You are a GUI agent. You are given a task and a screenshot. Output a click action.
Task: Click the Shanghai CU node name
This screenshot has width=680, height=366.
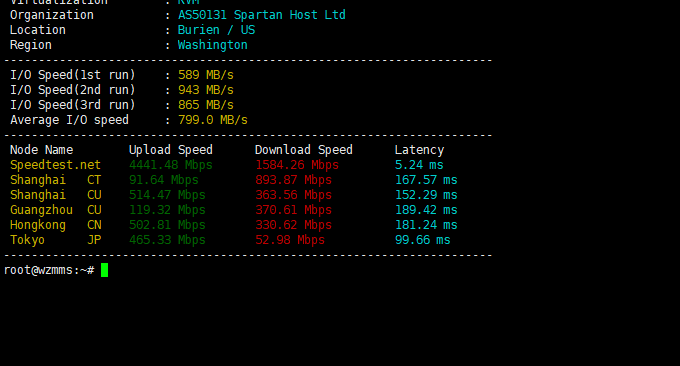[56, 195]
